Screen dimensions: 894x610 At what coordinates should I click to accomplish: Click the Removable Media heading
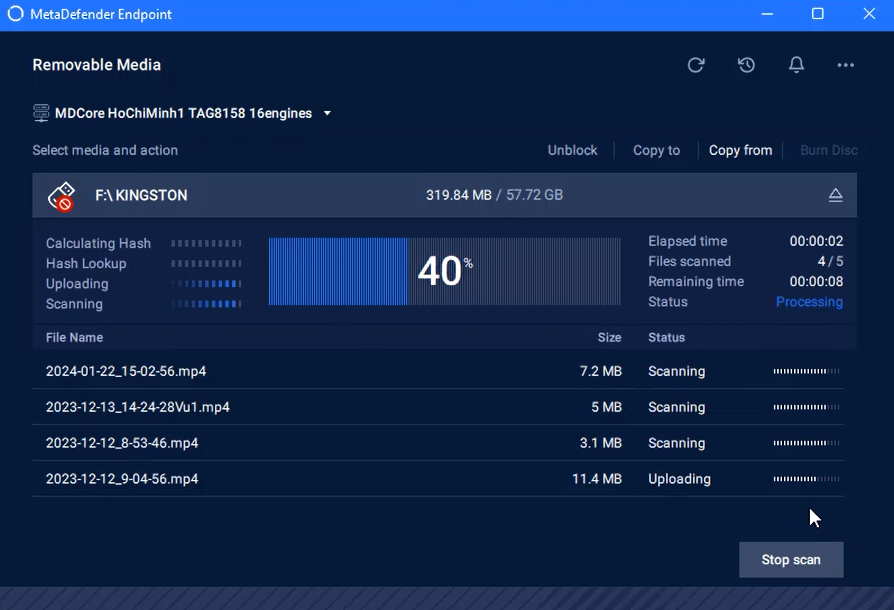(96, 65)
